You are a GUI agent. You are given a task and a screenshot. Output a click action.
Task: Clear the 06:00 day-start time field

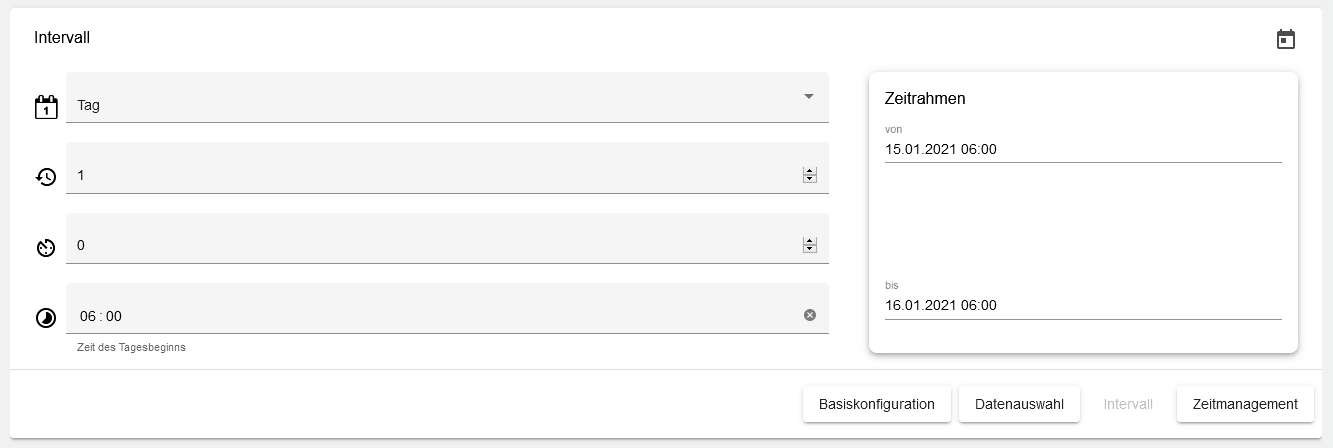810,315
